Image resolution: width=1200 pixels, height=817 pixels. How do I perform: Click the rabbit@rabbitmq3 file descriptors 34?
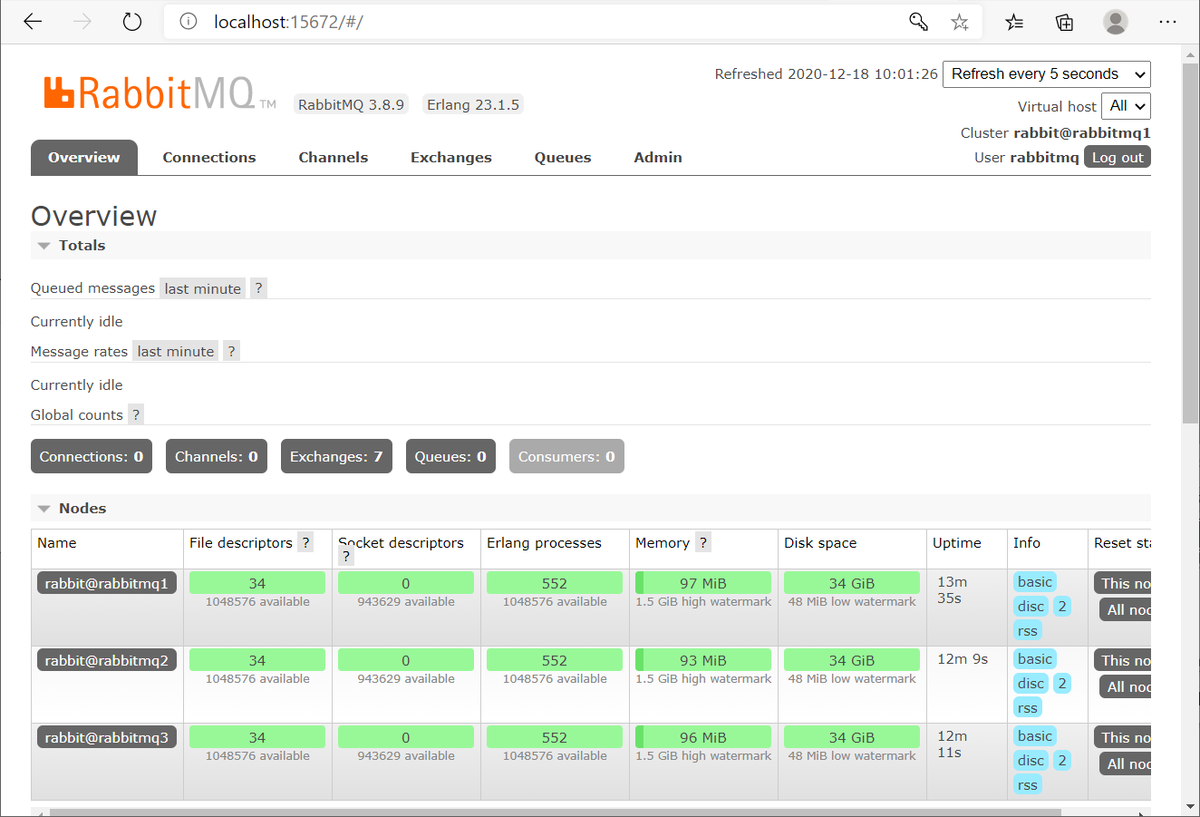257,737
